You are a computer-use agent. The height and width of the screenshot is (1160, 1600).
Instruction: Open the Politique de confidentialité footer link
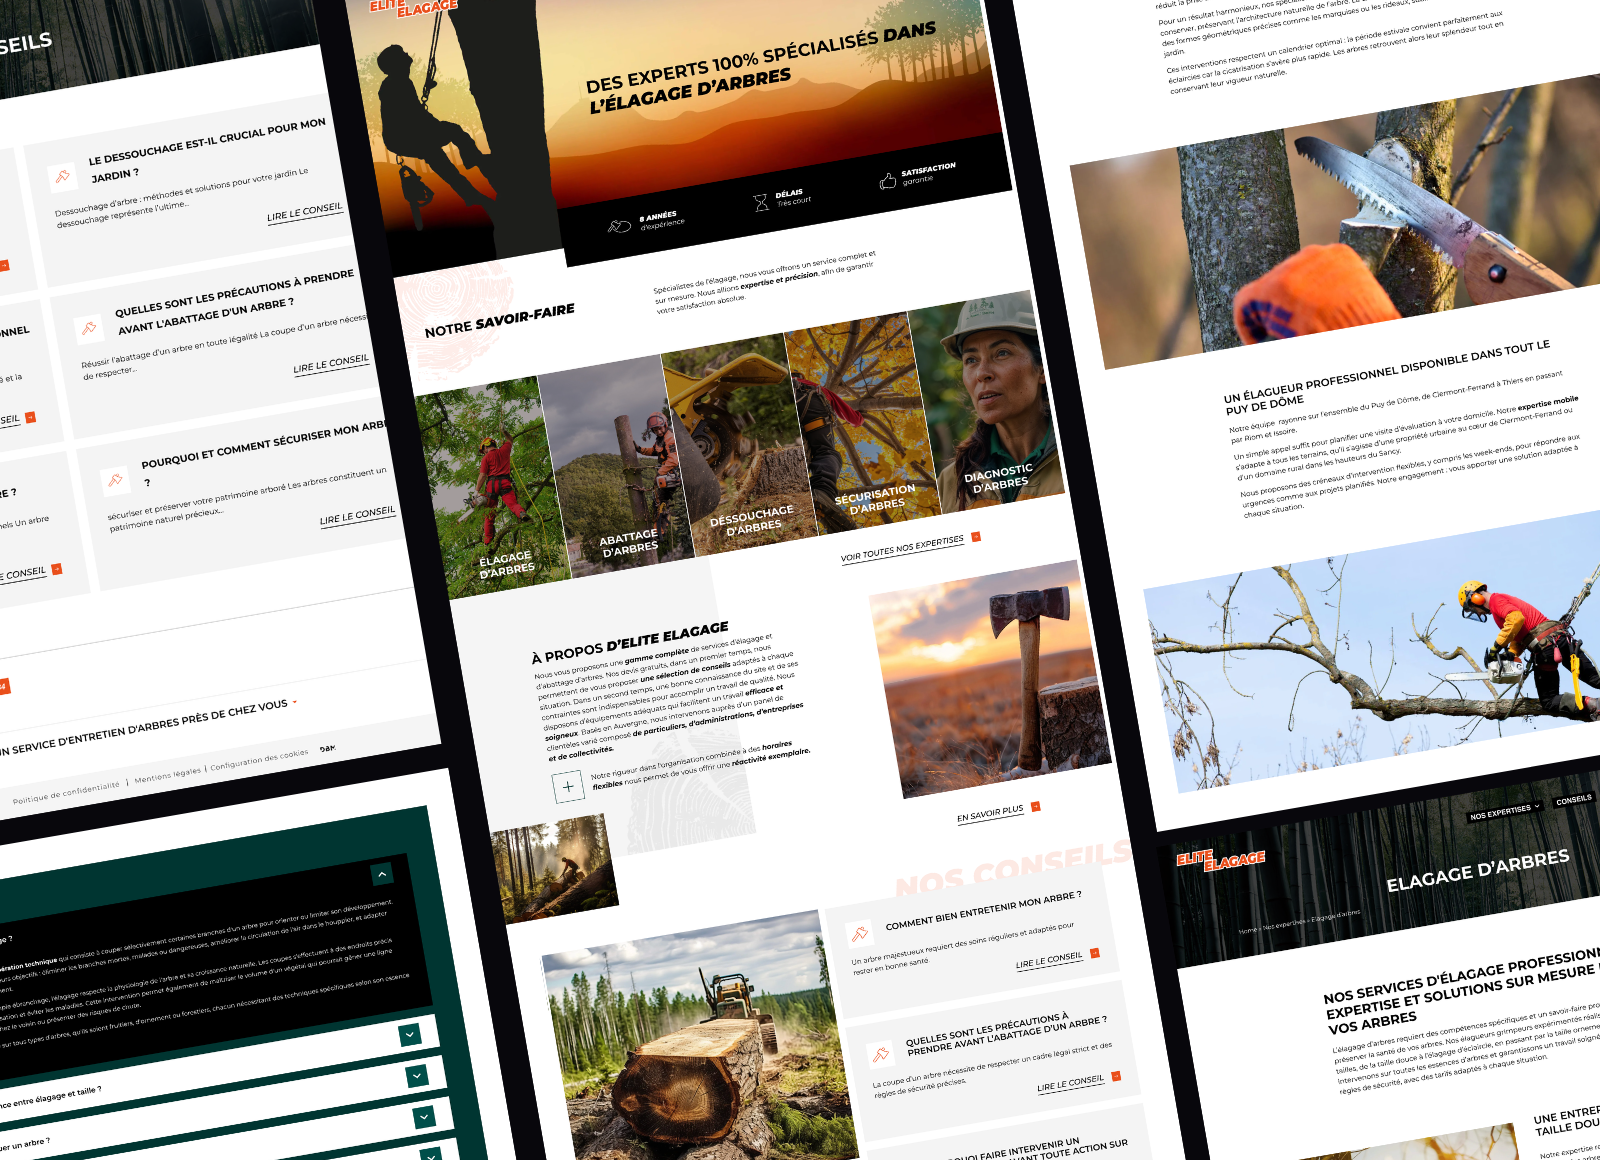66,793
